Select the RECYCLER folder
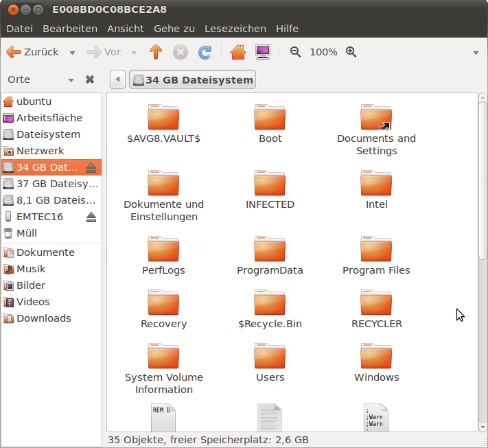 pos(376,309)
